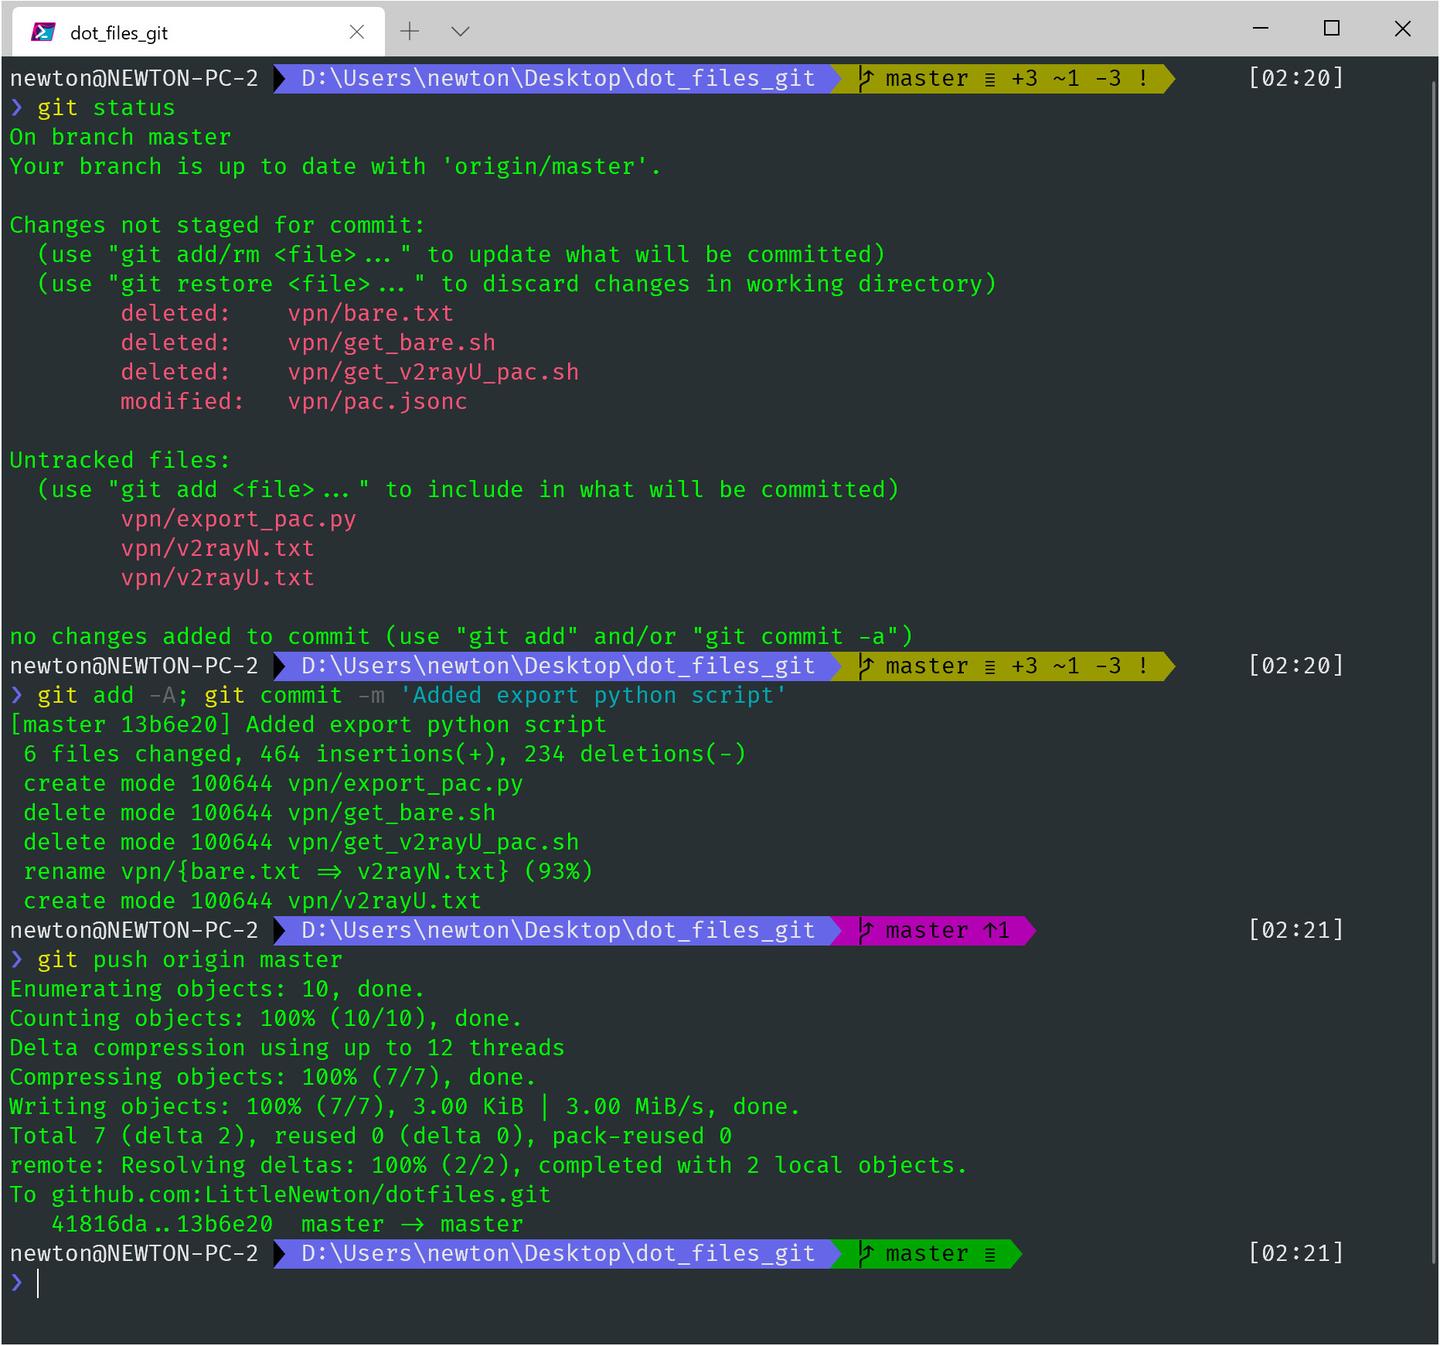Click the github.com:LittleNewton/dotfiles.git remote URL
This screenshot has height=1346, width=1440.
300,1194
